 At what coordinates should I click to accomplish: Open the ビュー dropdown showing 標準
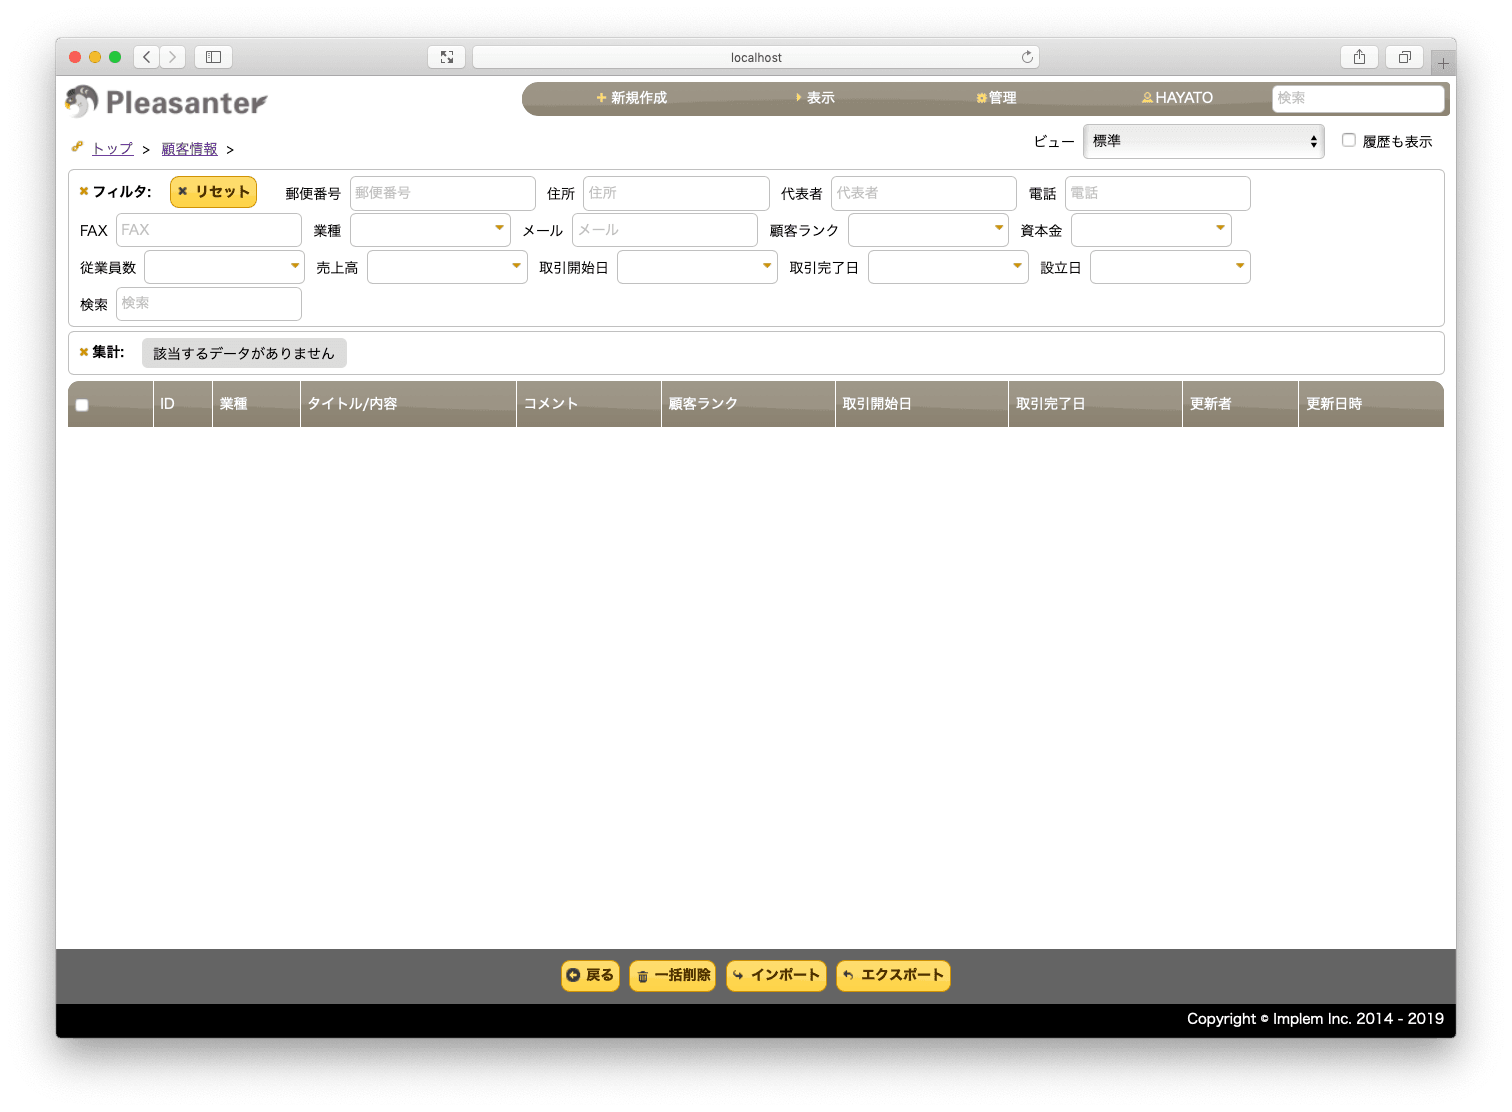[x=1204, y=141]
